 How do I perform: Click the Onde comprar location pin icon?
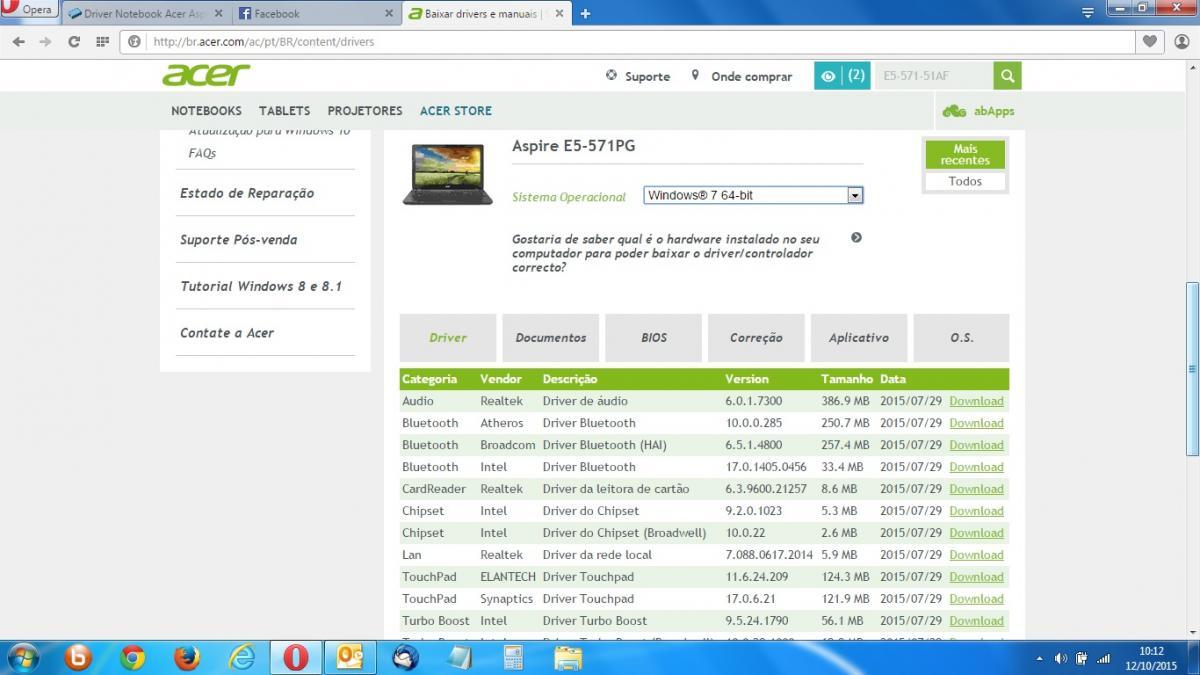click(x=695, y=75)
